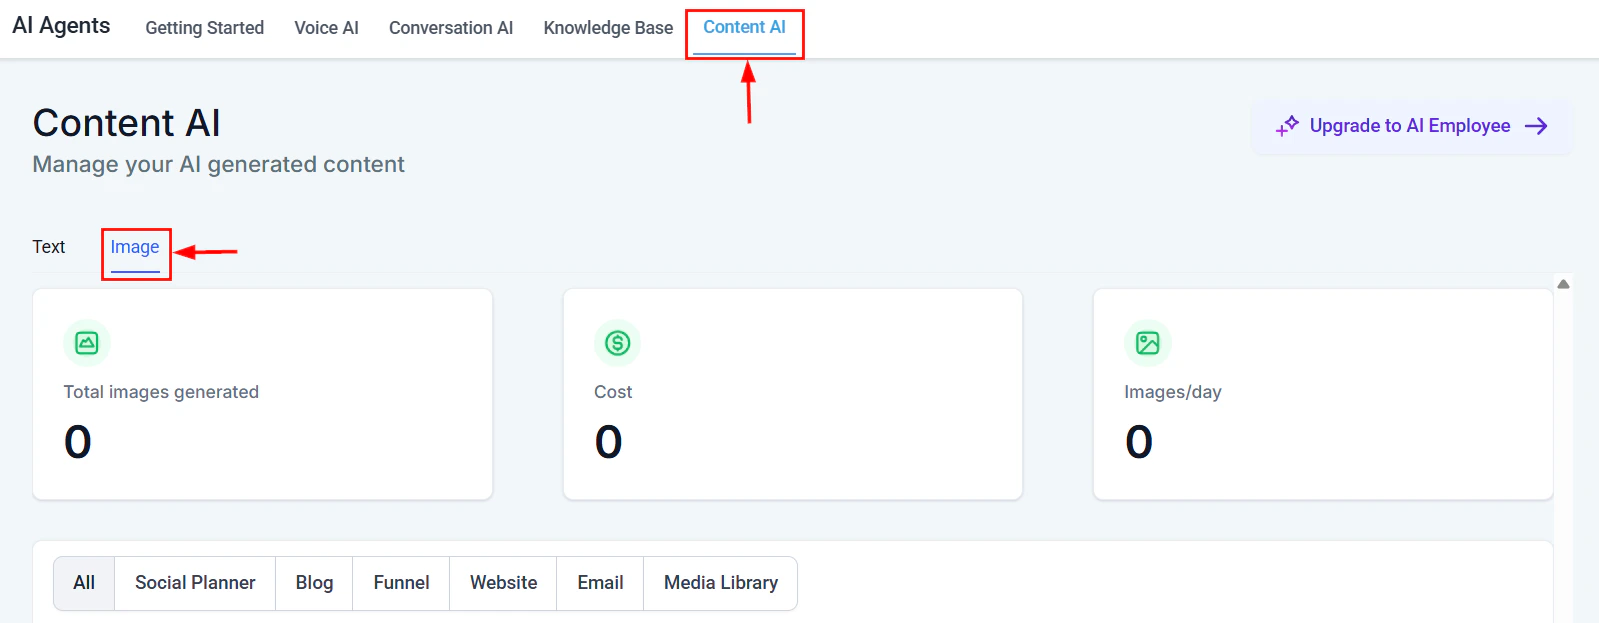Click the Funnel filter
Screen dimensions: 1599x623
coord(400,583)
